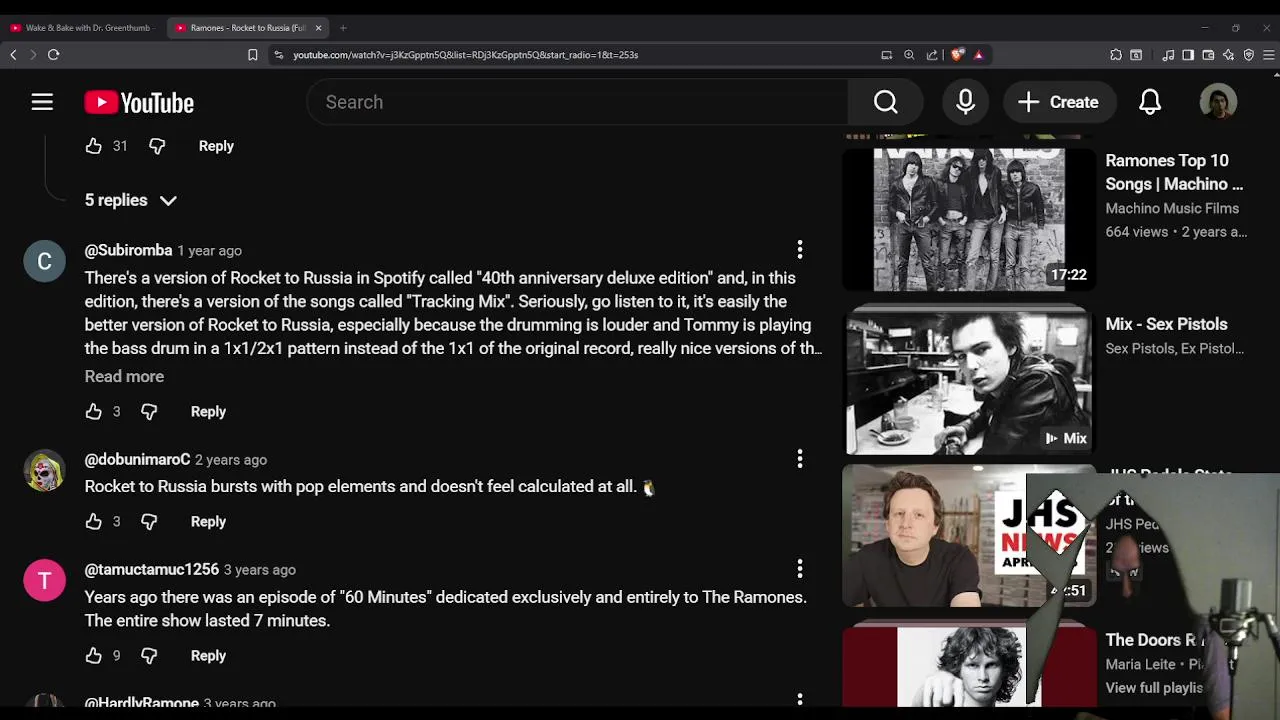Click the search magnifier button
The image size is (1280, 720).
tap(885, 102)
